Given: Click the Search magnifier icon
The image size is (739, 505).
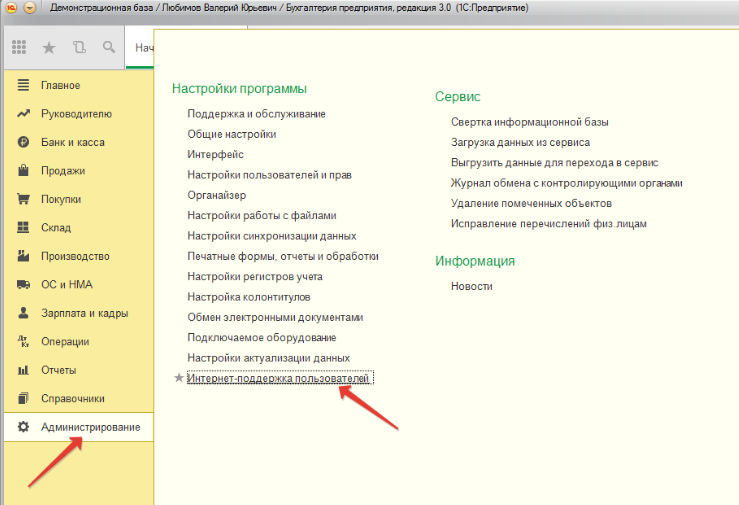Looking at the screenshot, I should point(108,47).
